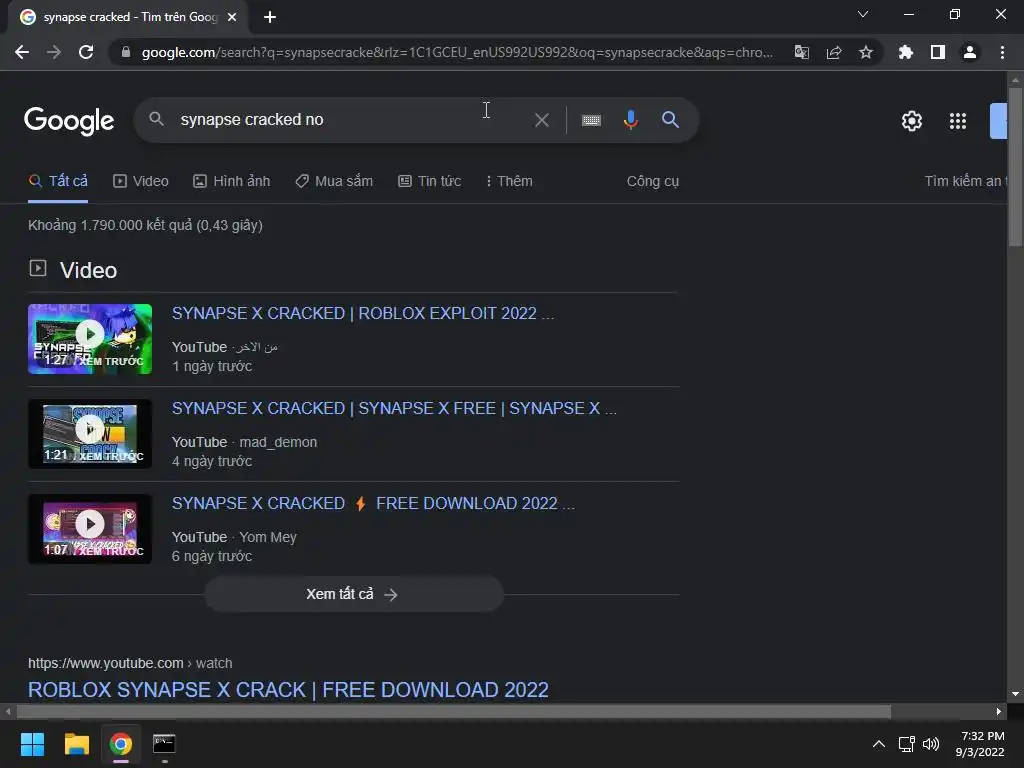Click the vertical scrollbar thumb
This screenshot has width=1024, height=768.
1015,167
